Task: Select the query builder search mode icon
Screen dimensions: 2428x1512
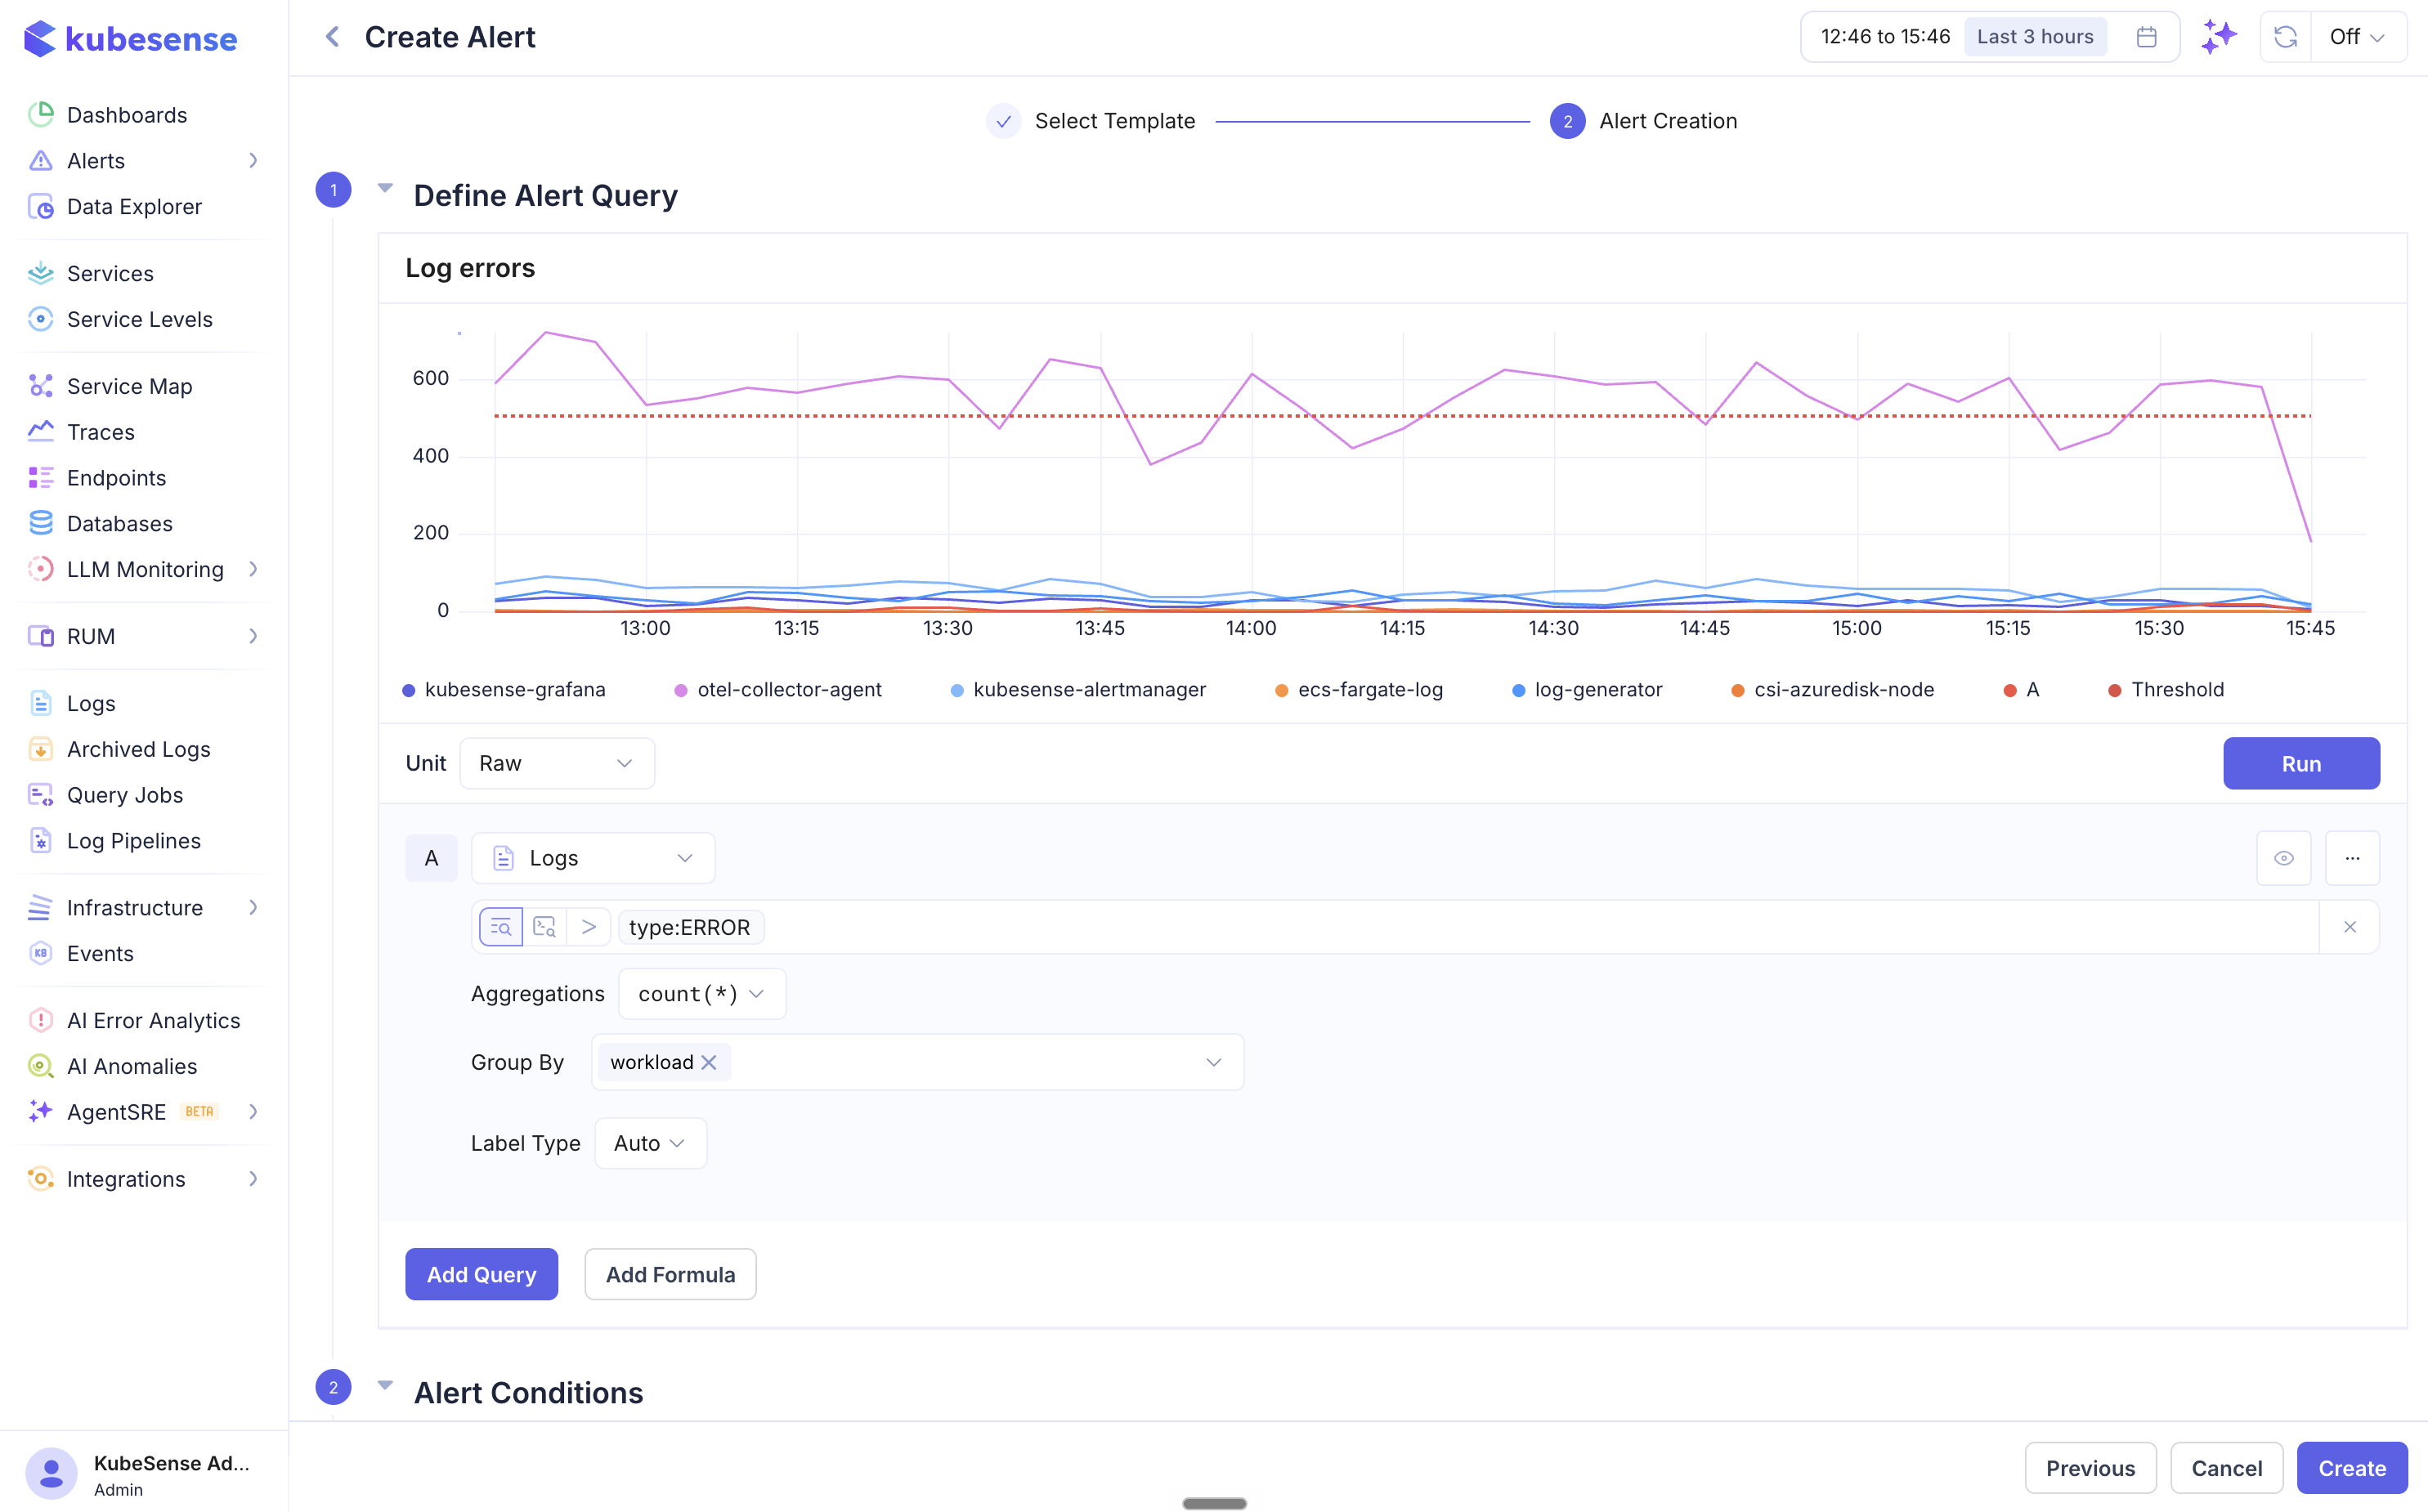Action: pos(501,927)
